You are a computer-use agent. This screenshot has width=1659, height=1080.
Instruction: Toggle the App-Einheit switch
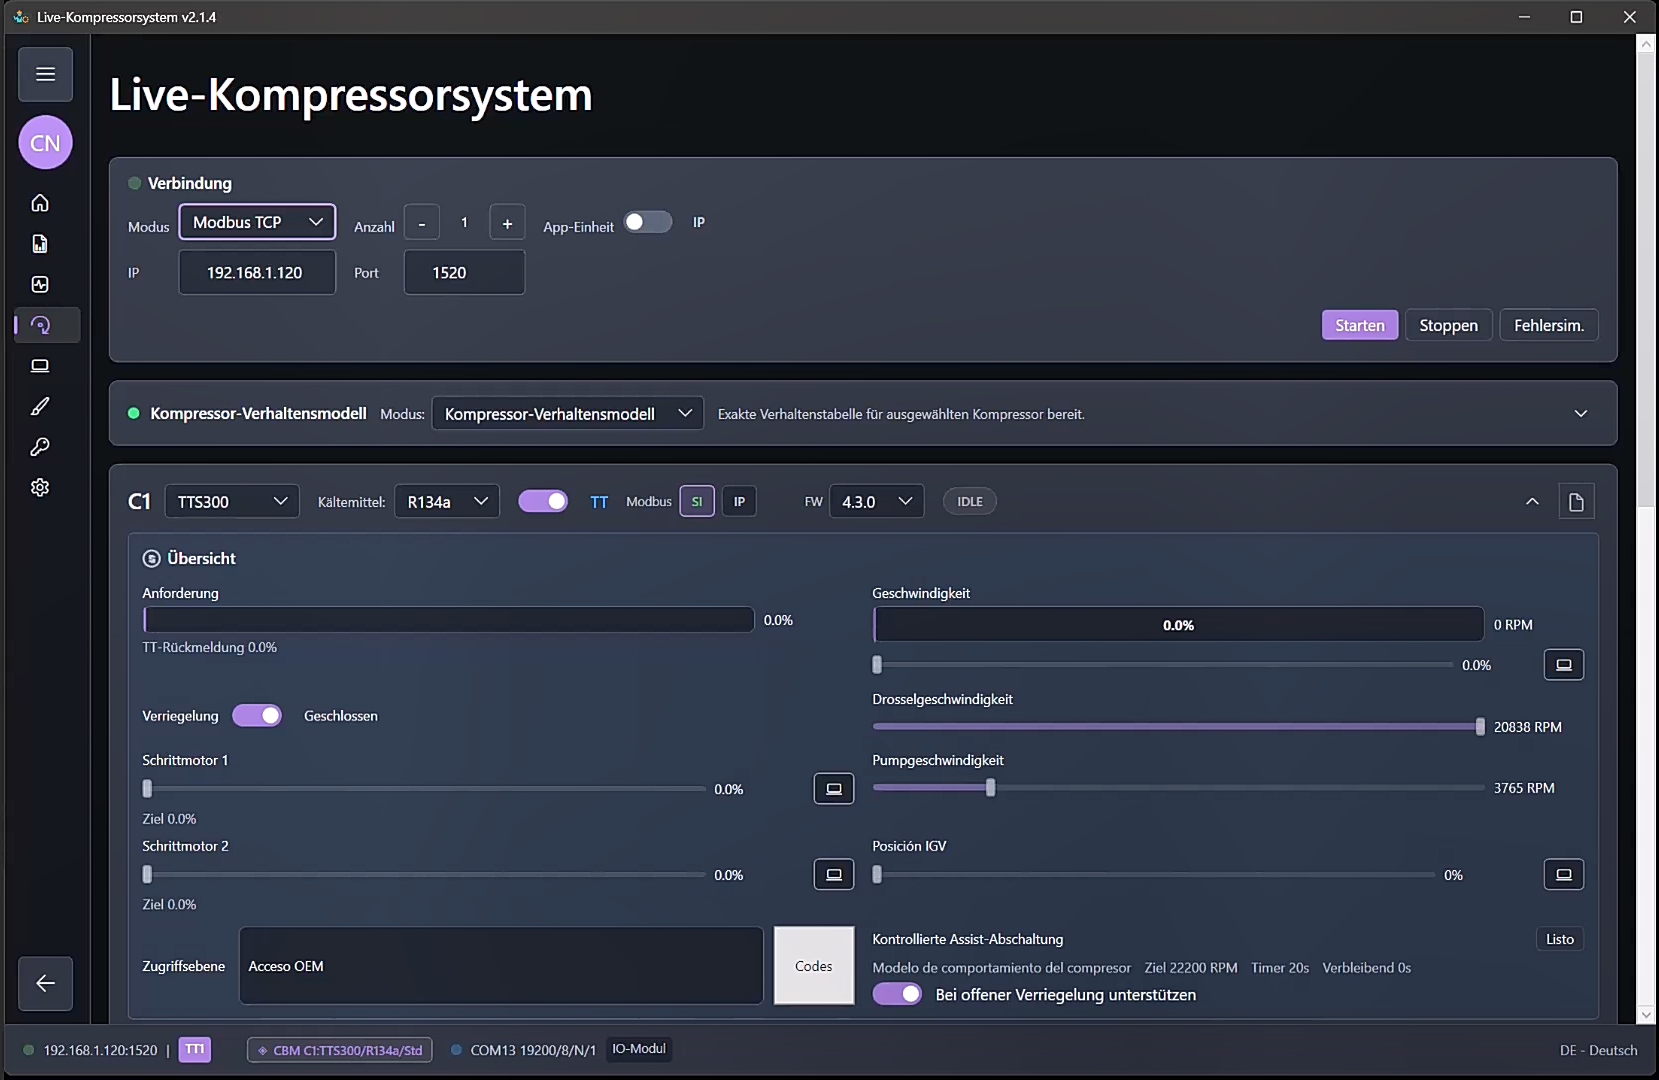click(x=648, y=222)
